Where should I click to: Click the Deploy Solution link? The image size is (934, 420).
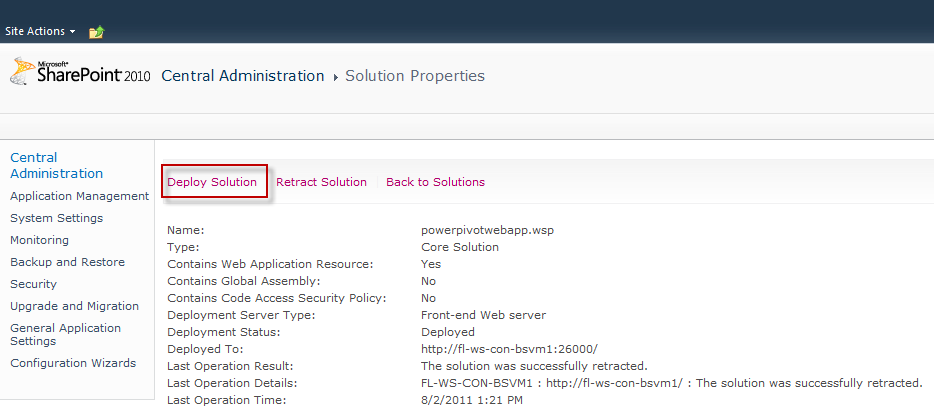click(x=212, y=182)
